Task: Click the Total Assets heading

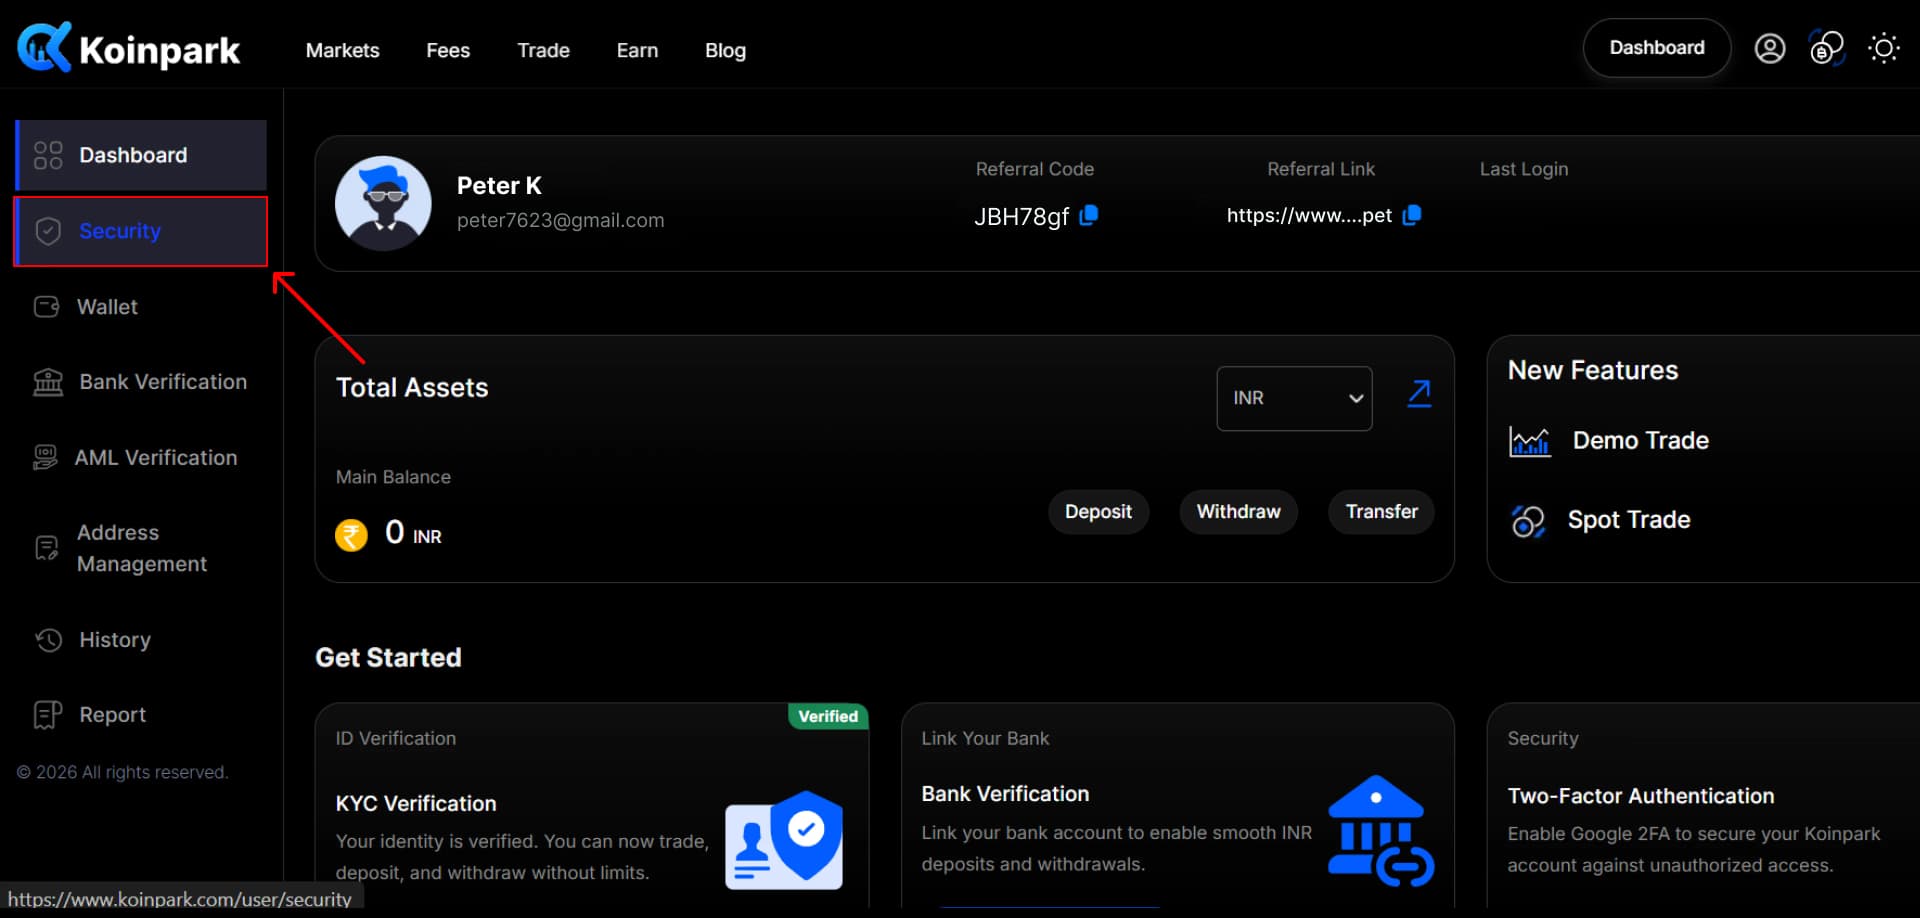Action: (x=412, y=388)
